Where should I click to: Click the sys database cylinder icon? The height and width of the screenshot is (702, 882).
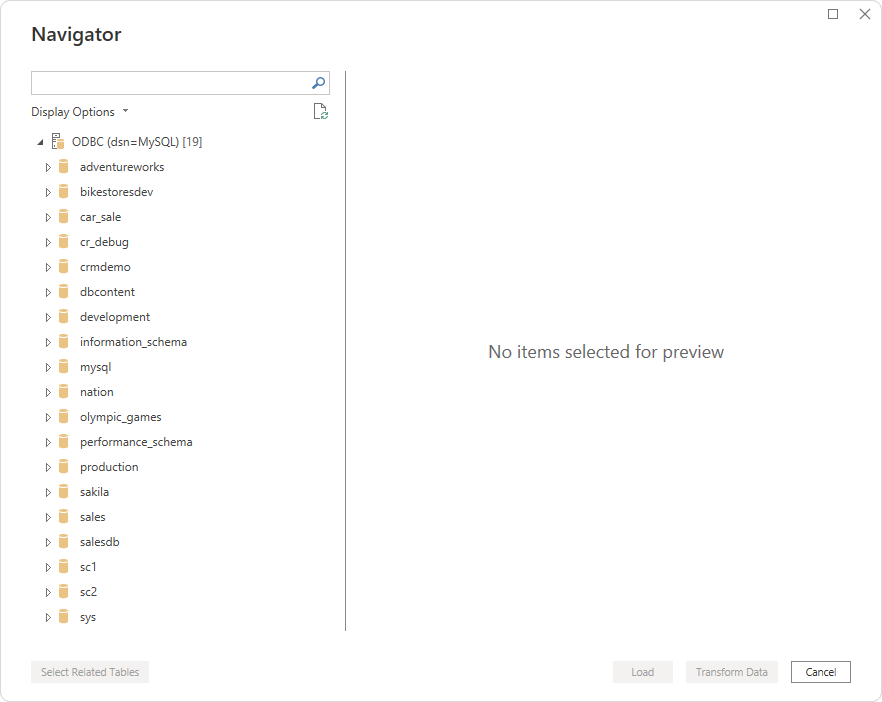[64, 617]
